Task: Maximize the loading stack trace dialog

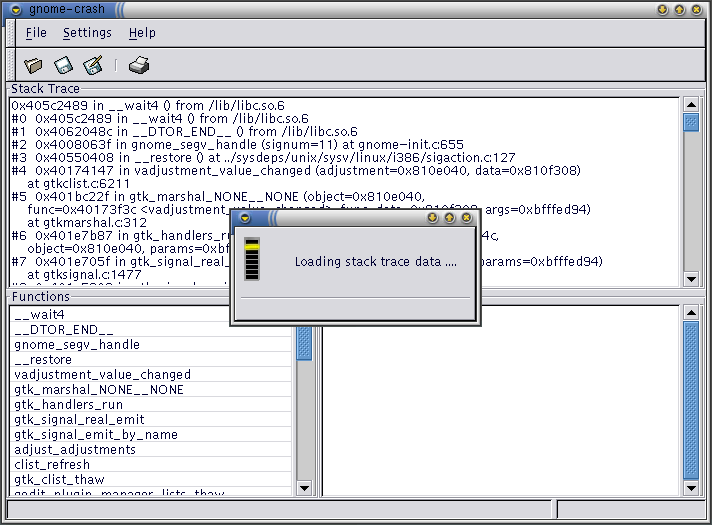Action: (450, 218)
